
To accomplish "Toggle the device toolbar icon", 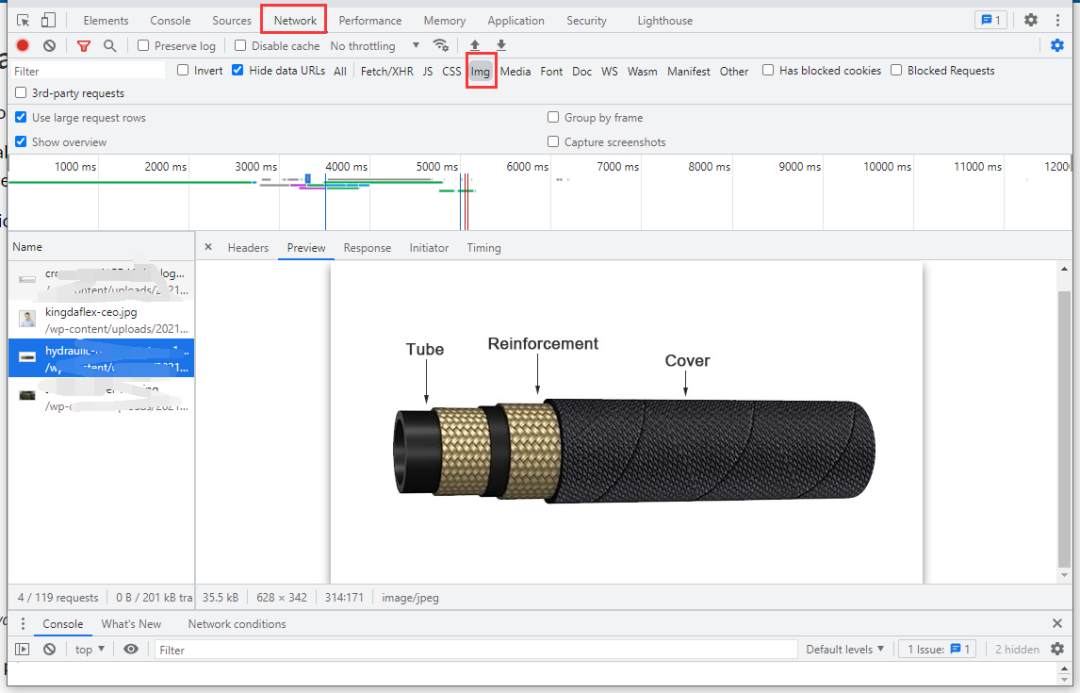I will coord(48,20).
